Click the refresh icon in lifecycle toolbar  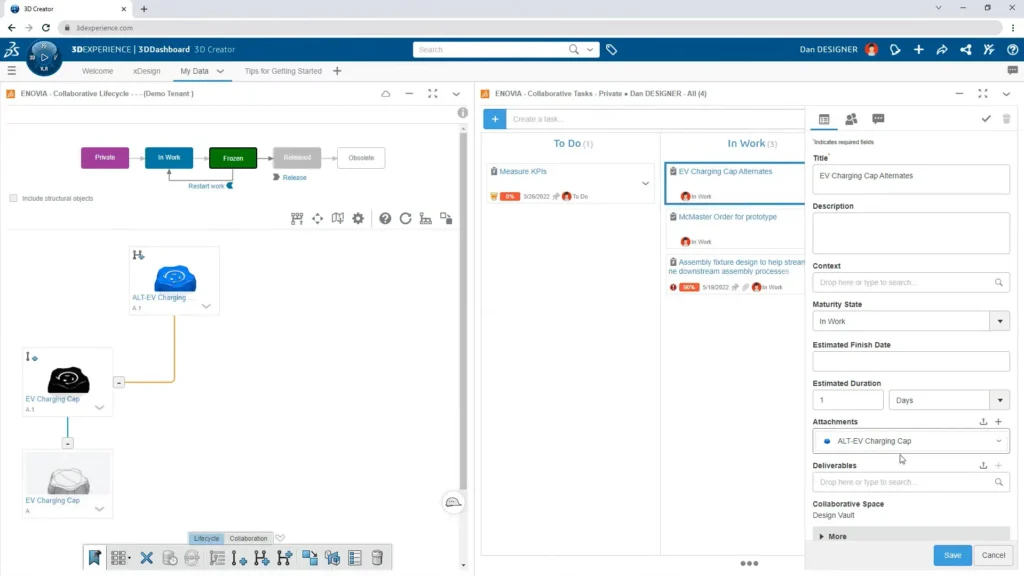click(x=406, y=219)
